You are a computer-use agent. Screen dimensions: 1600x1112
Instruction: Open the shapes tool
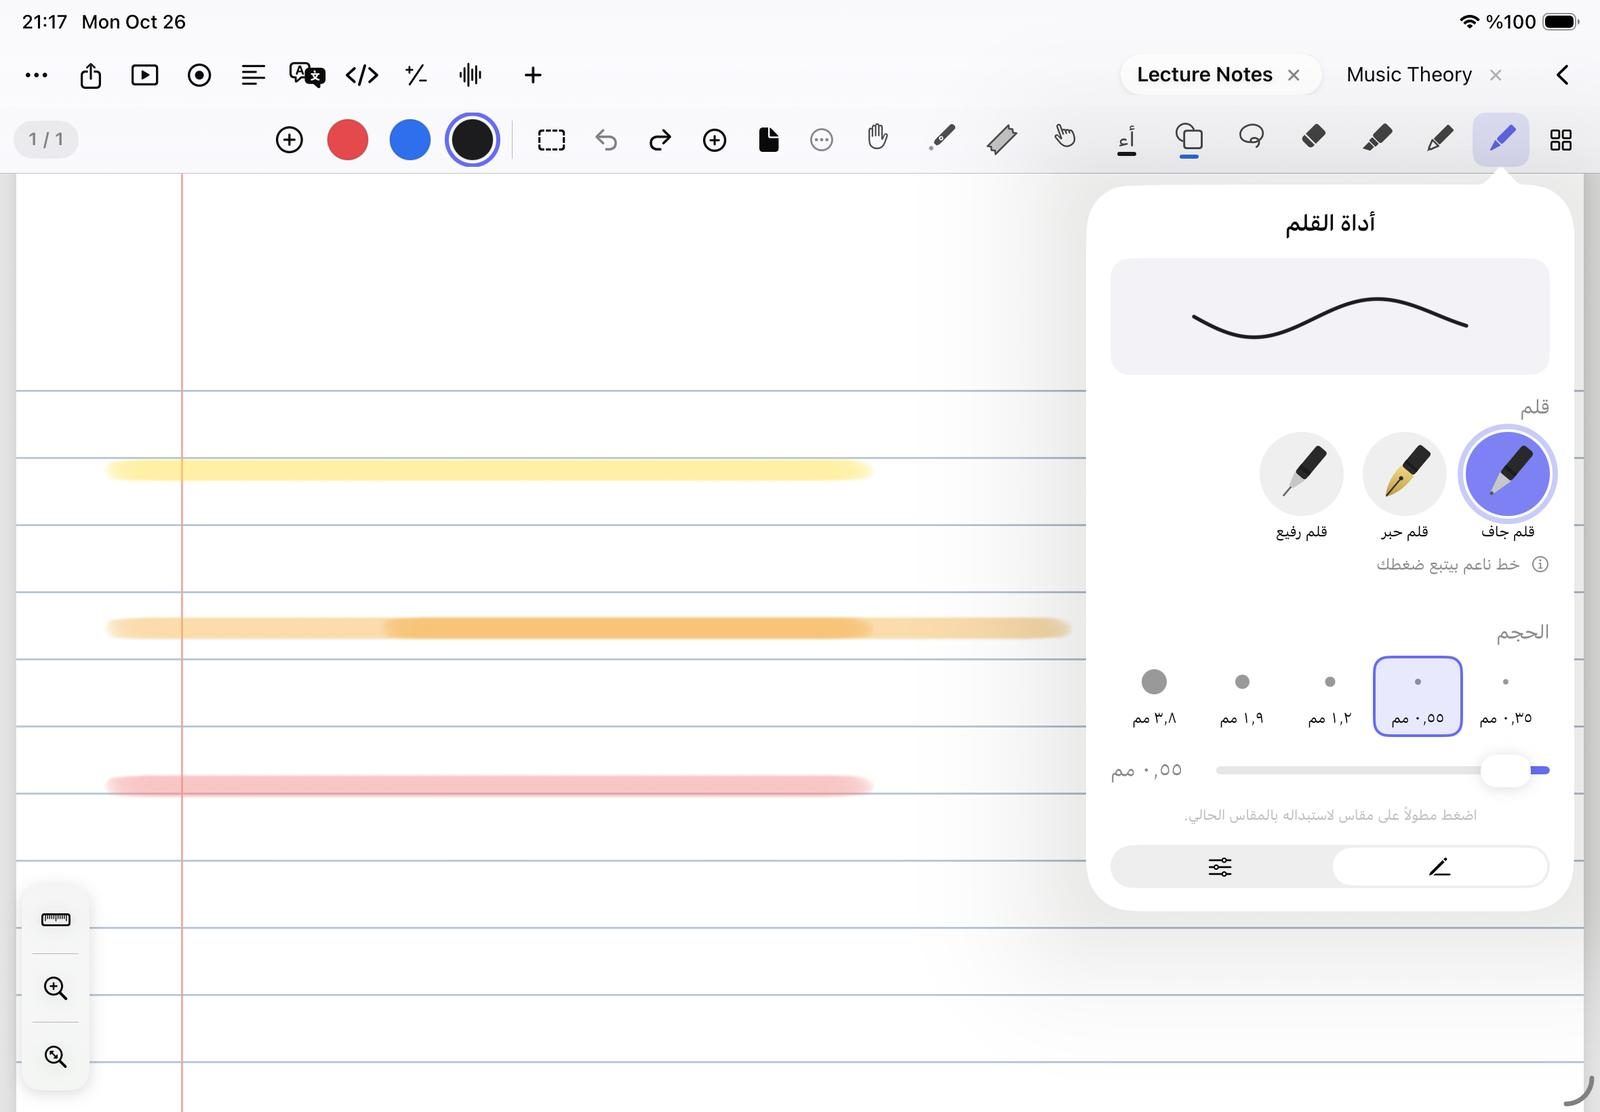pos(1189,138)
